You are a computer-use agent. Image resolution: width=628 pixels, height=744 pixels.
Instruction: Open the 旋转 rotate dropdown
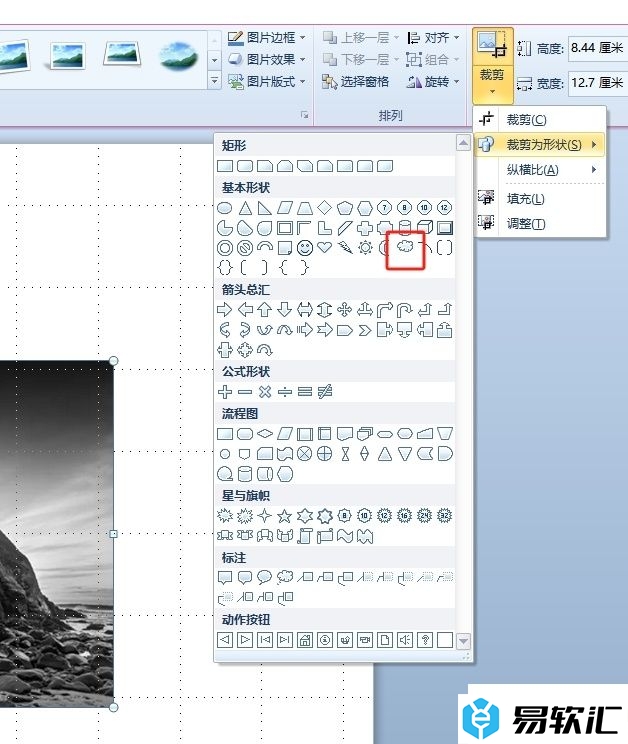pyautogui.click(x=434, y=82)
